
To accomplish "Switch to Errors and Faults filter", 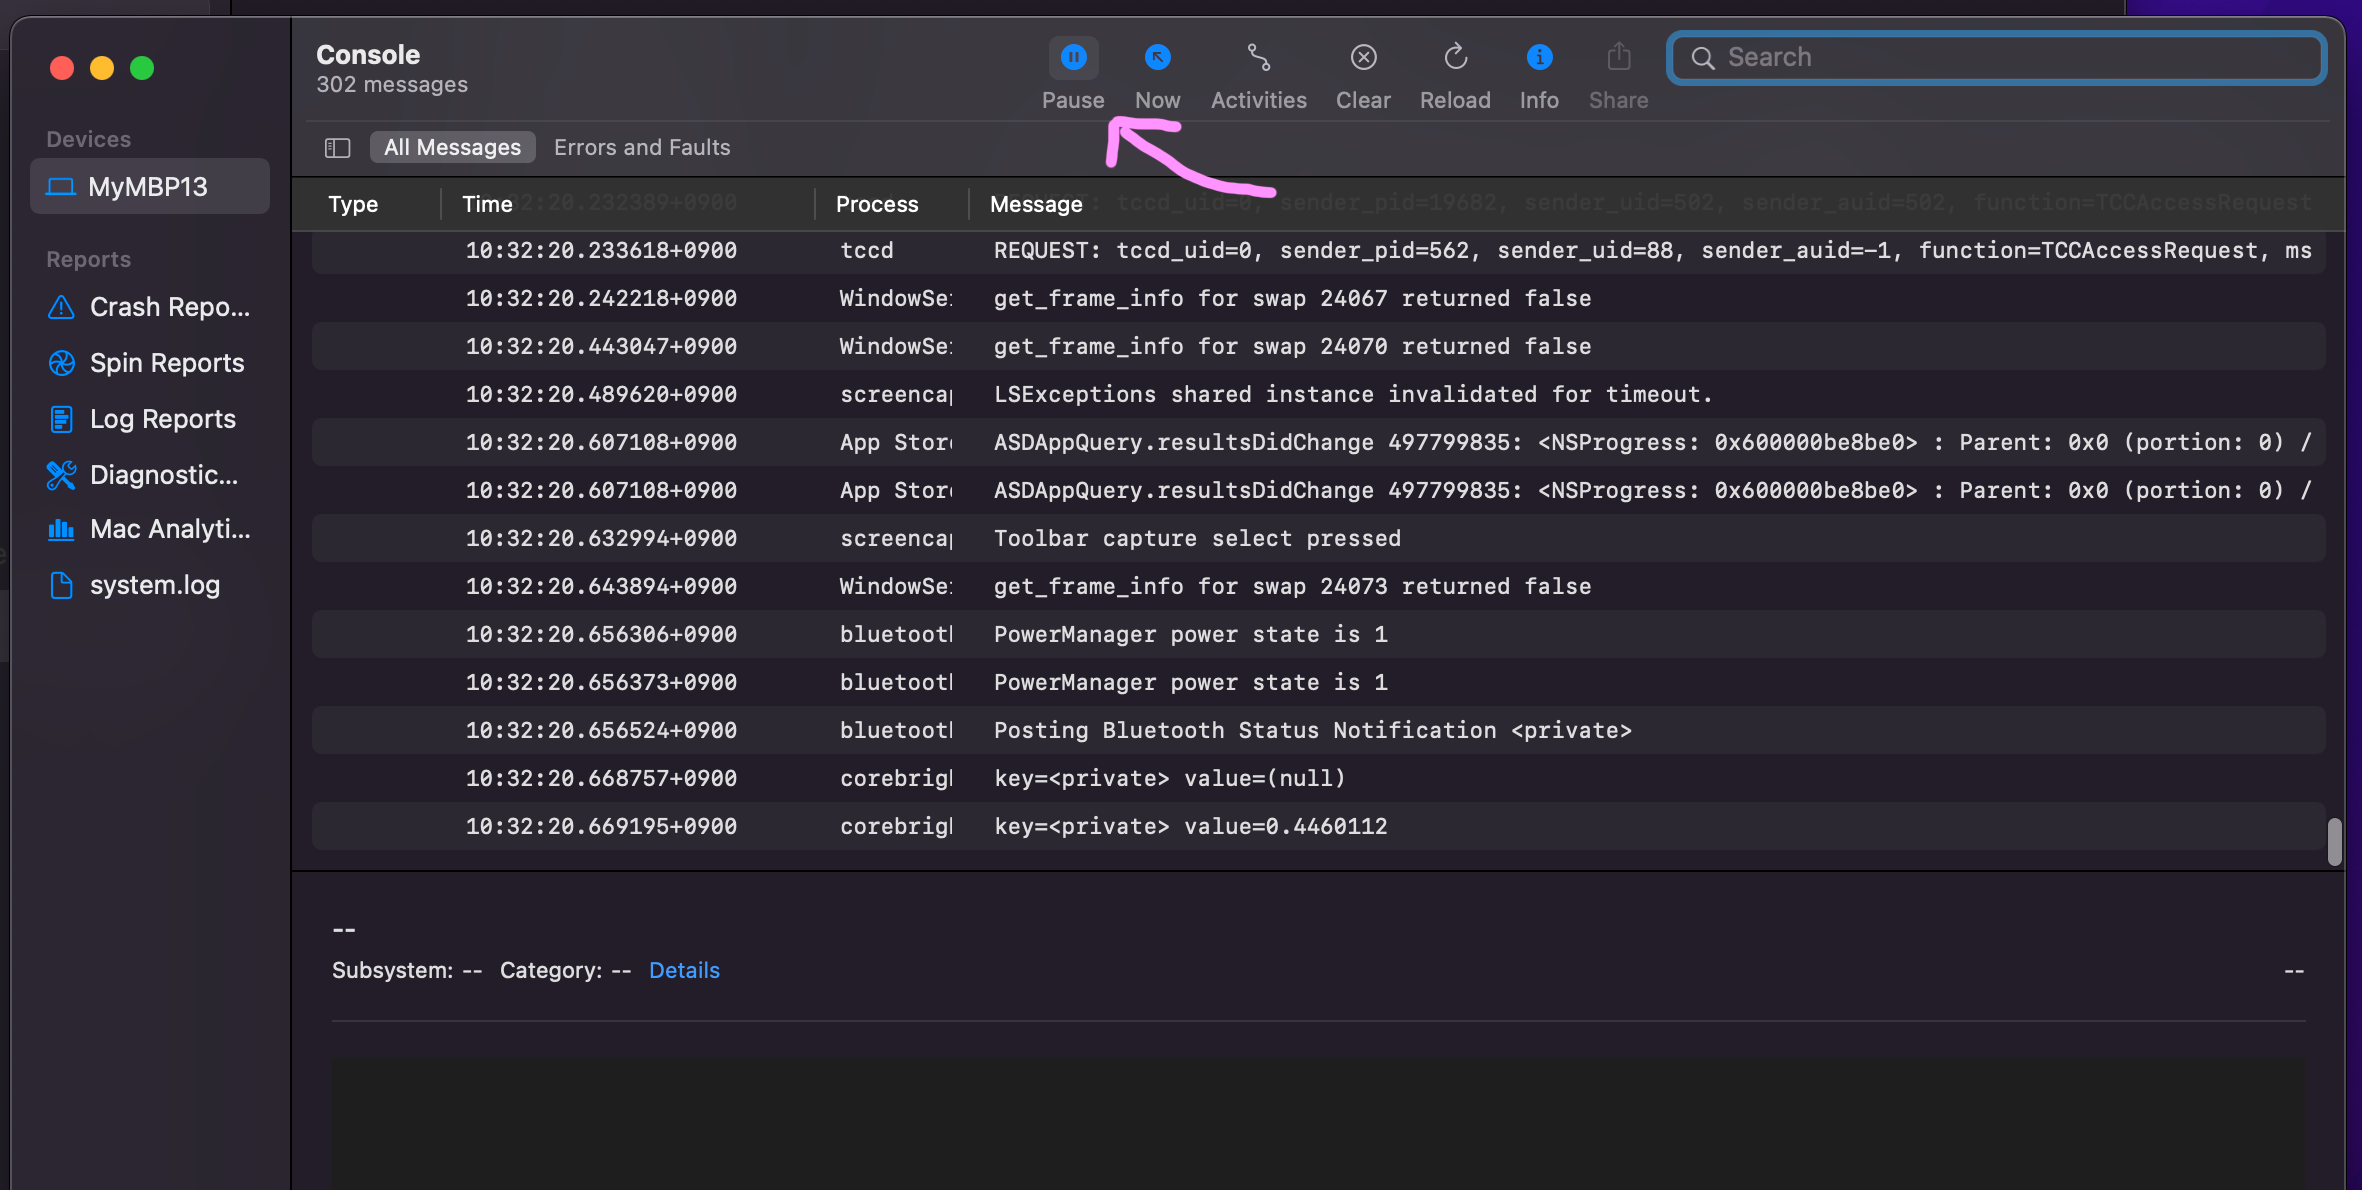I will coord(642,148).
